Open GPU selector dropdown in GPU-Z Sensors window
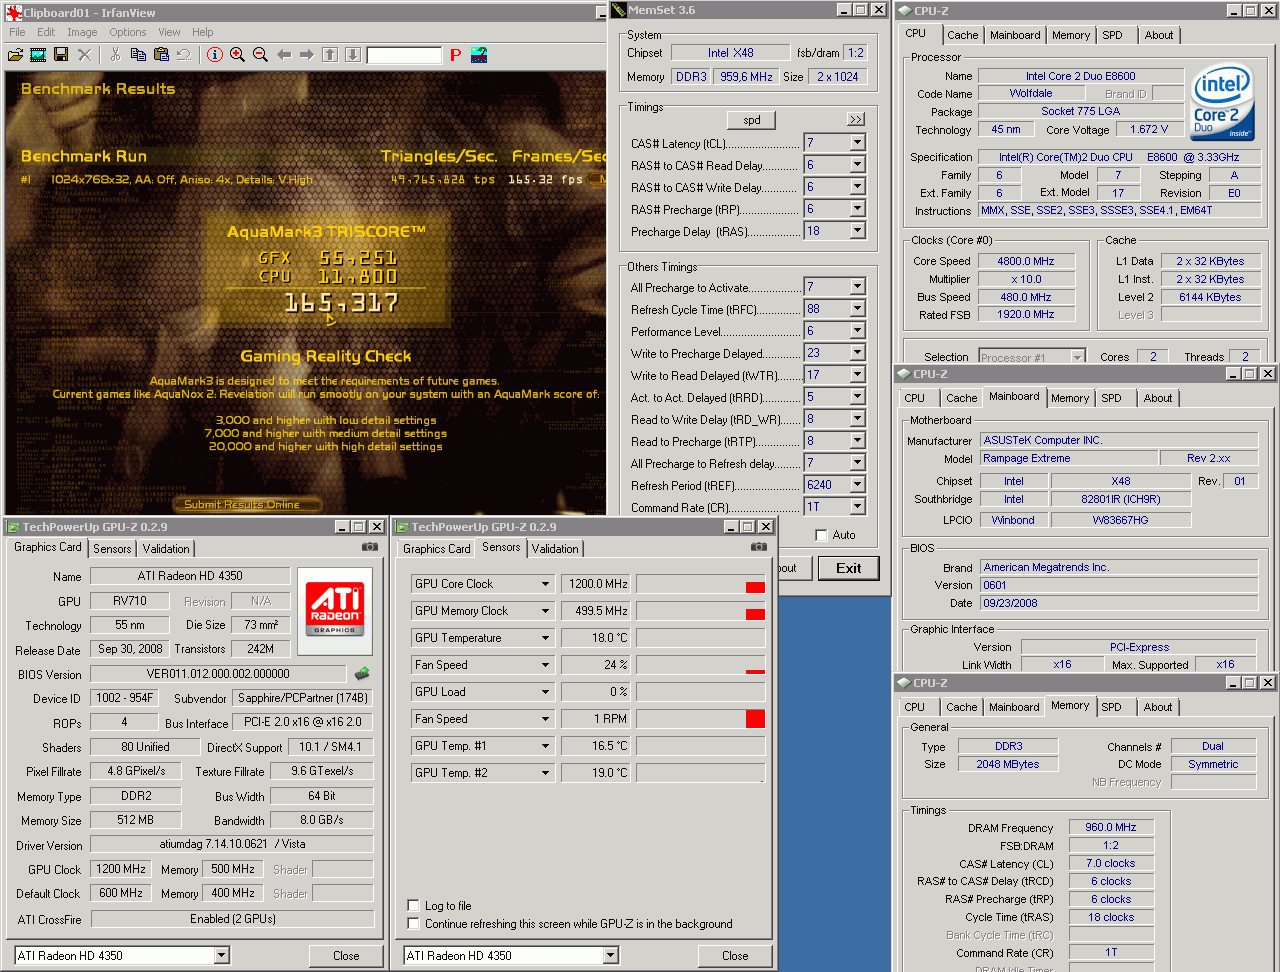 coord(610,956)
